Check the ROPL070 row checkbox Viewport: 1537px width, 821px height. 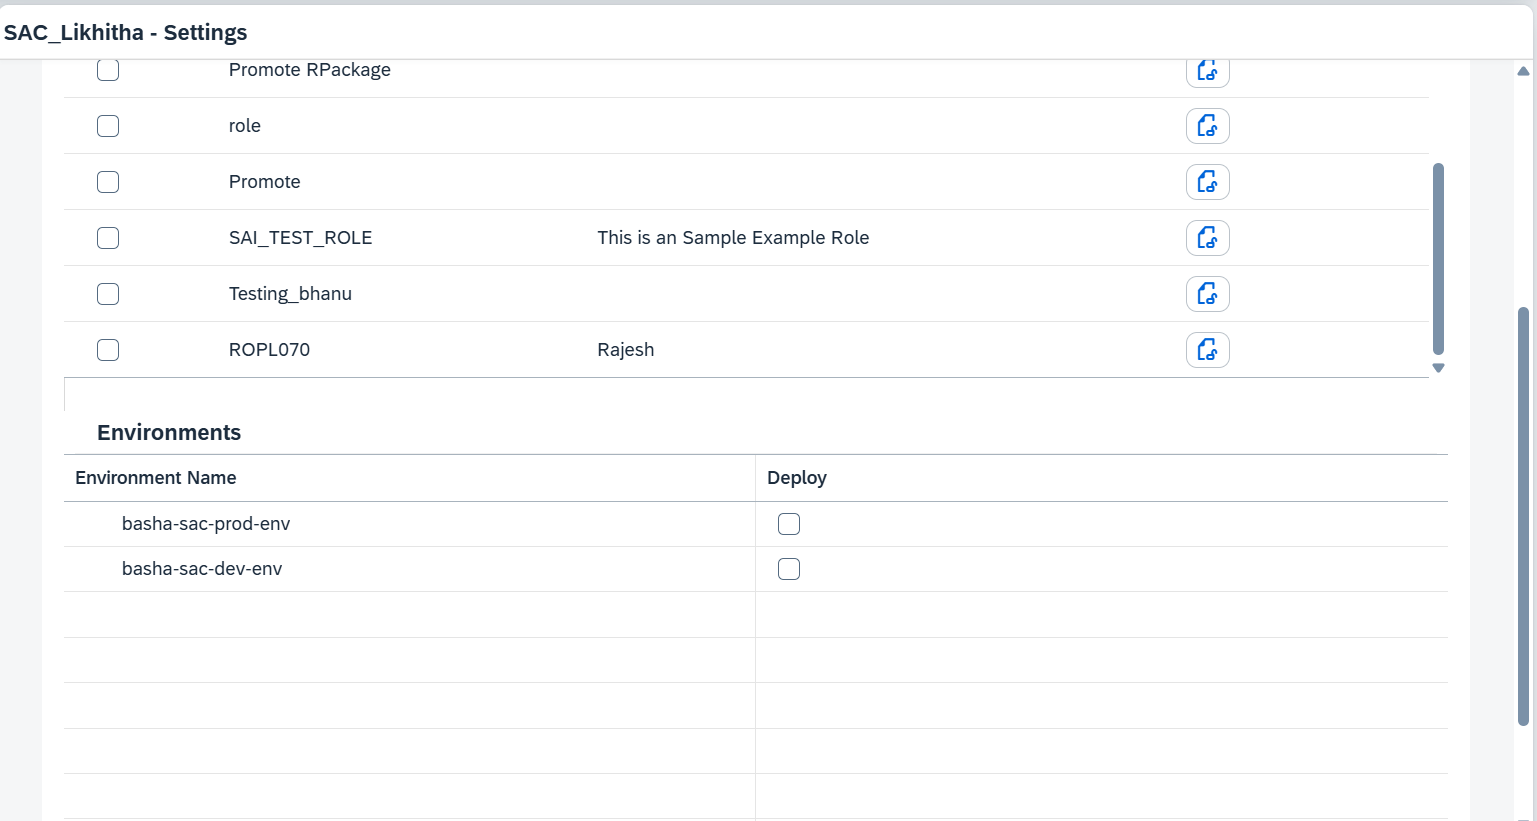pyautogui.click(x=108, y=350)
